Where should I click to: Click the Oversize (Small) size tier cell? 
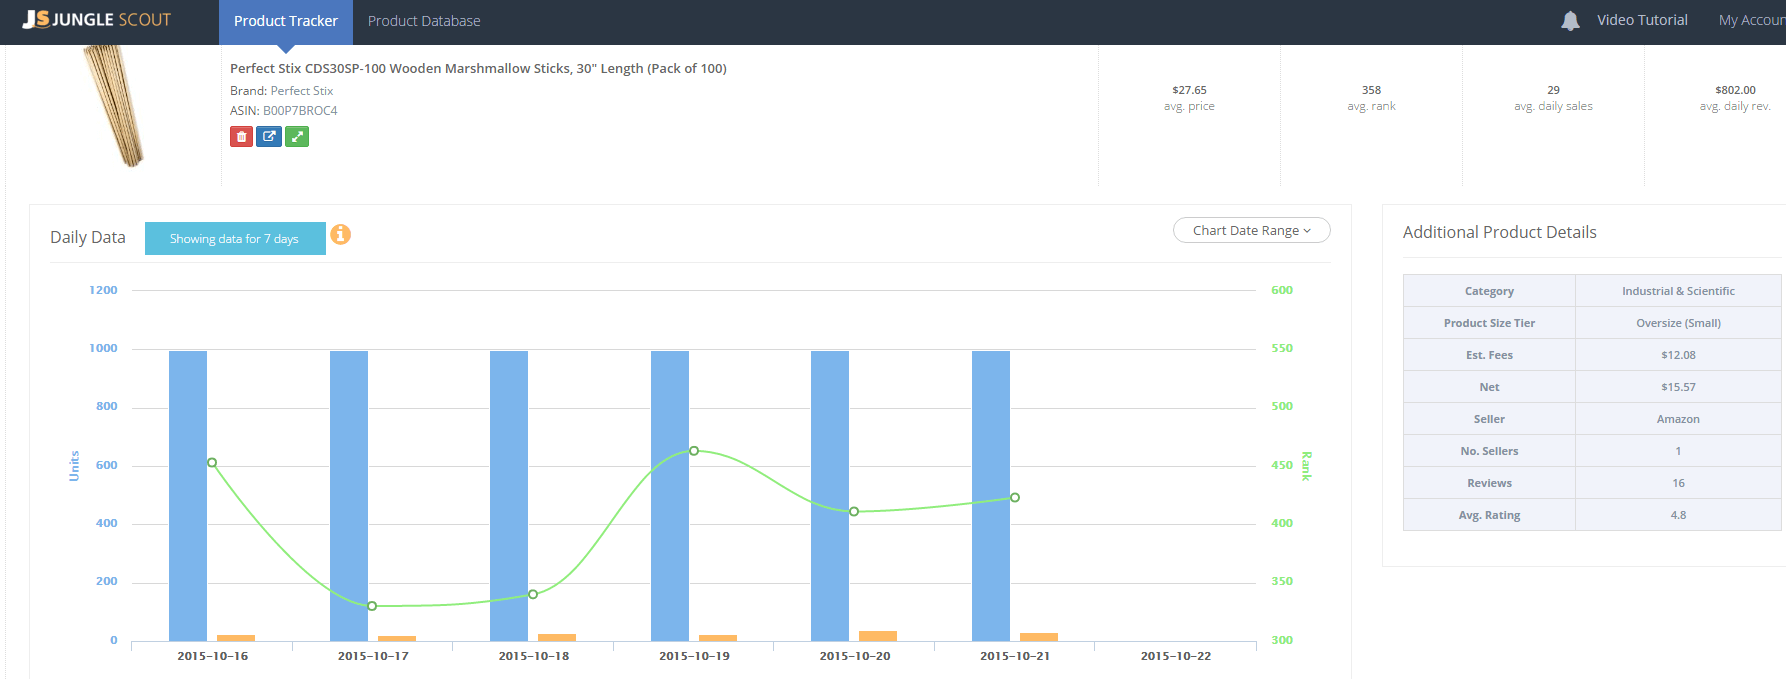coord(1678,323)
